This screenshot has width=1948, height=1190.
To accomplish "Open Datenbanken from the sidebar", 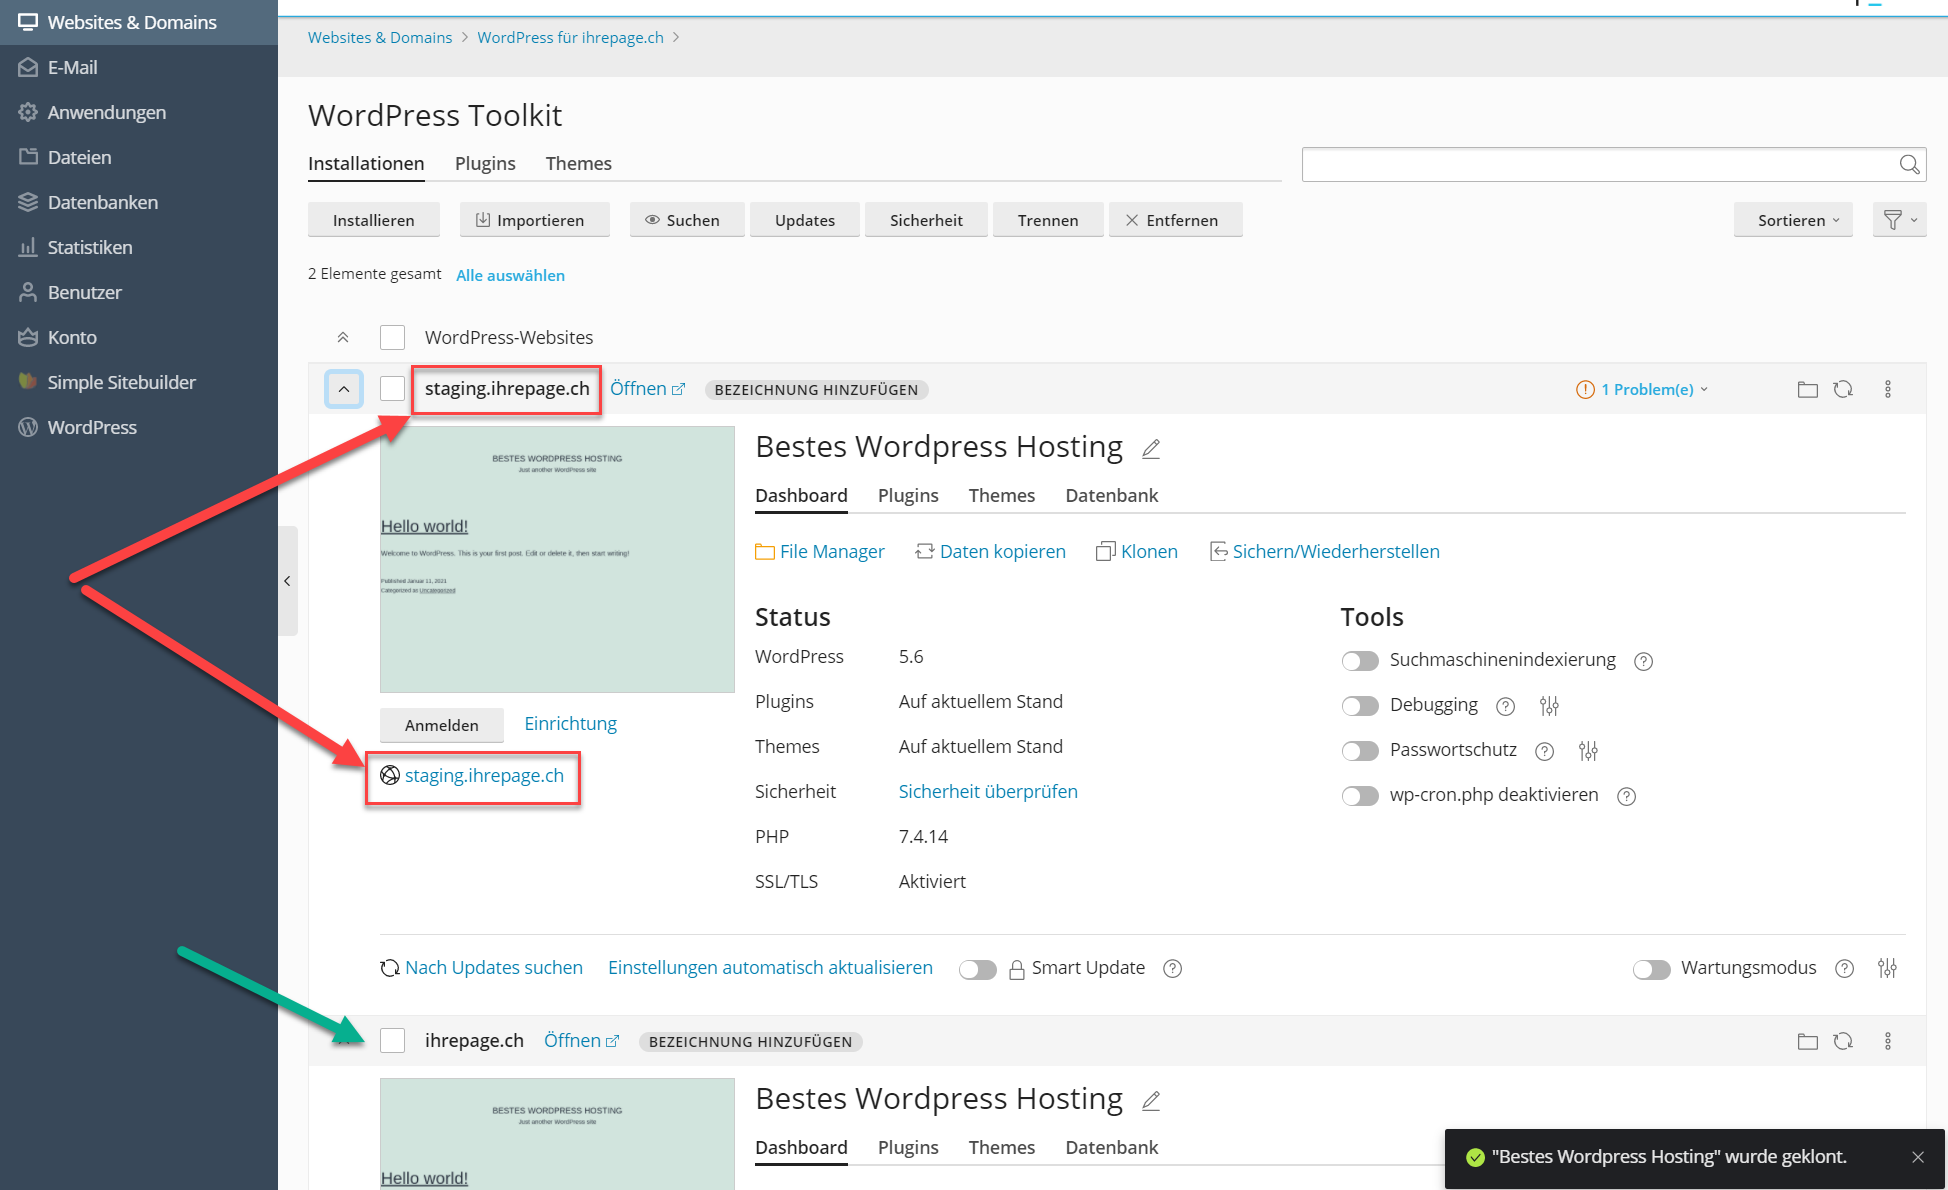I will [x=103, y=202].
